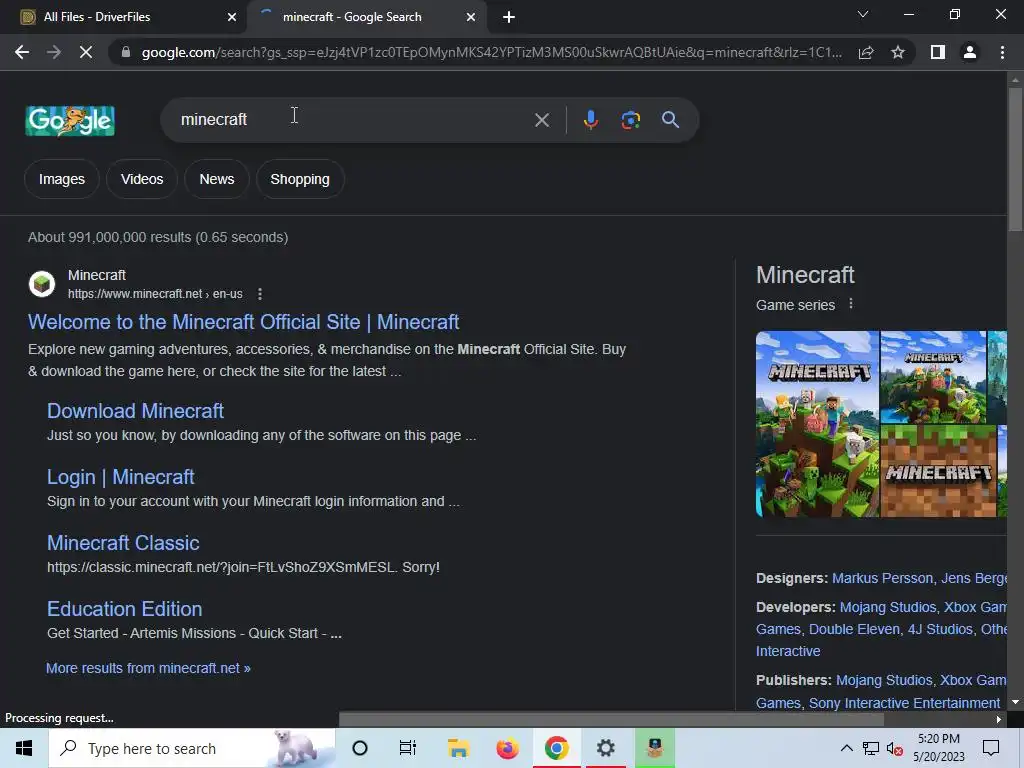Filter results by Videos
Viewport: 1024px width, 768px height.
(142, 179)
